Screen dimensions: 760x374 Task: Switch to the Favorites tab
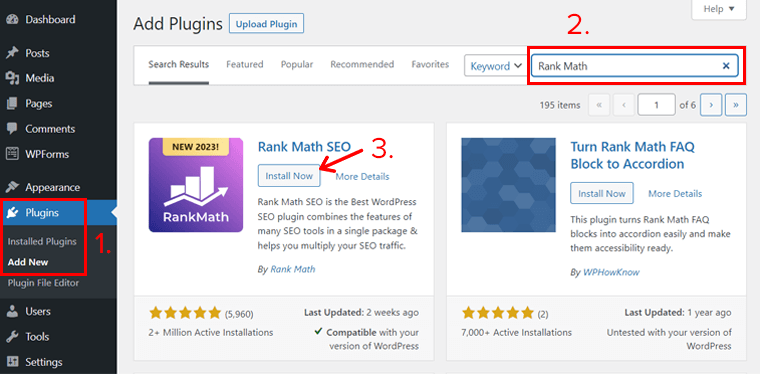click(430, 64)
